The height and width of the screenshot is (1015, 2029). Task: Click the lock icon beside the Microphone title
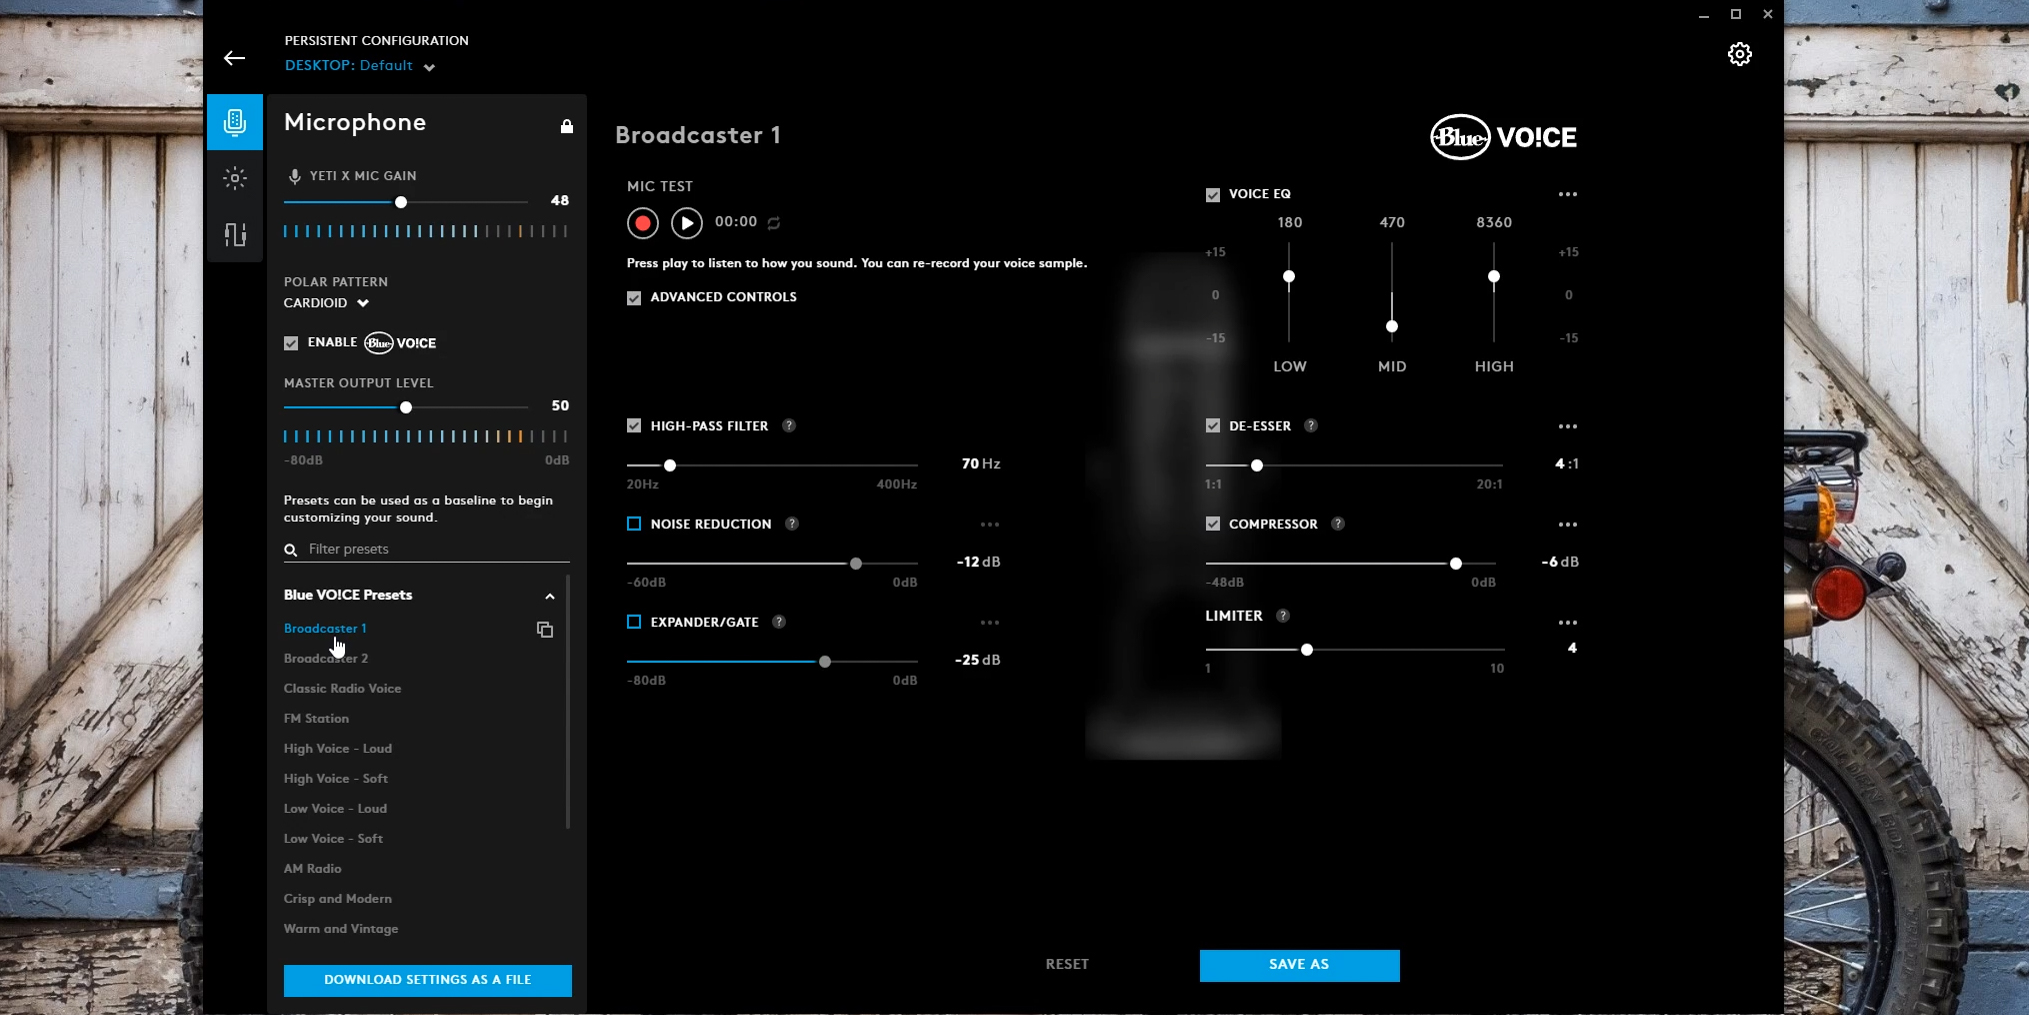click(x=567, y=126)
